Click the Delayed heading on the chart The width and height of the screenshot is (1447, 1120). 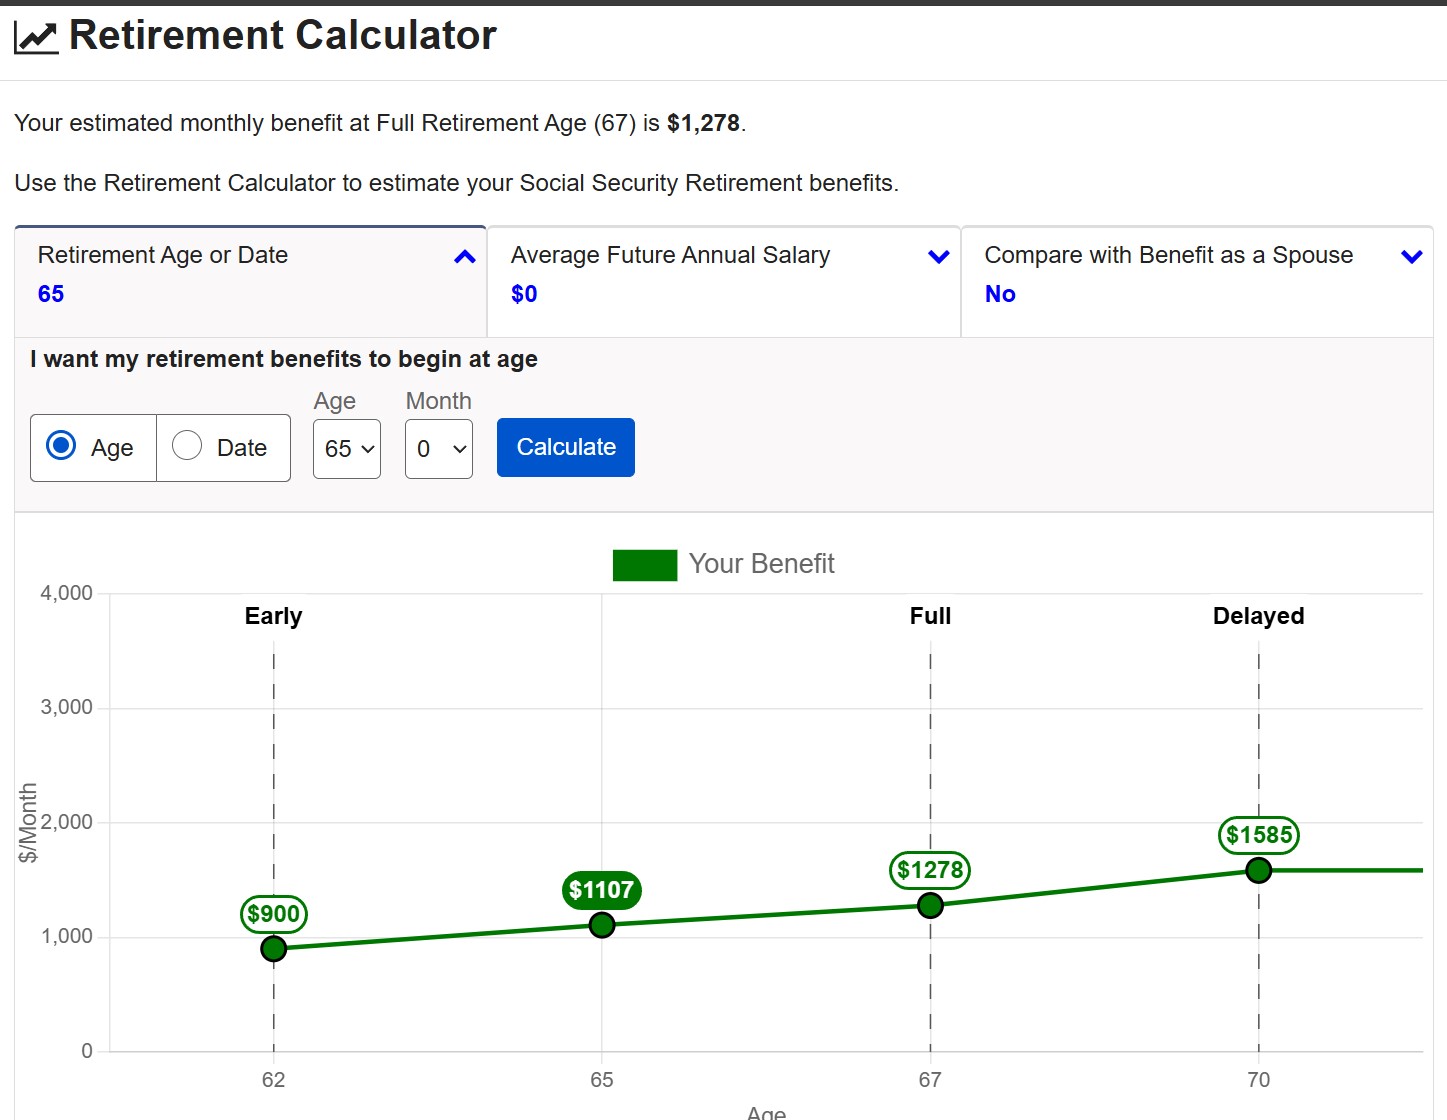(1258, 616)
